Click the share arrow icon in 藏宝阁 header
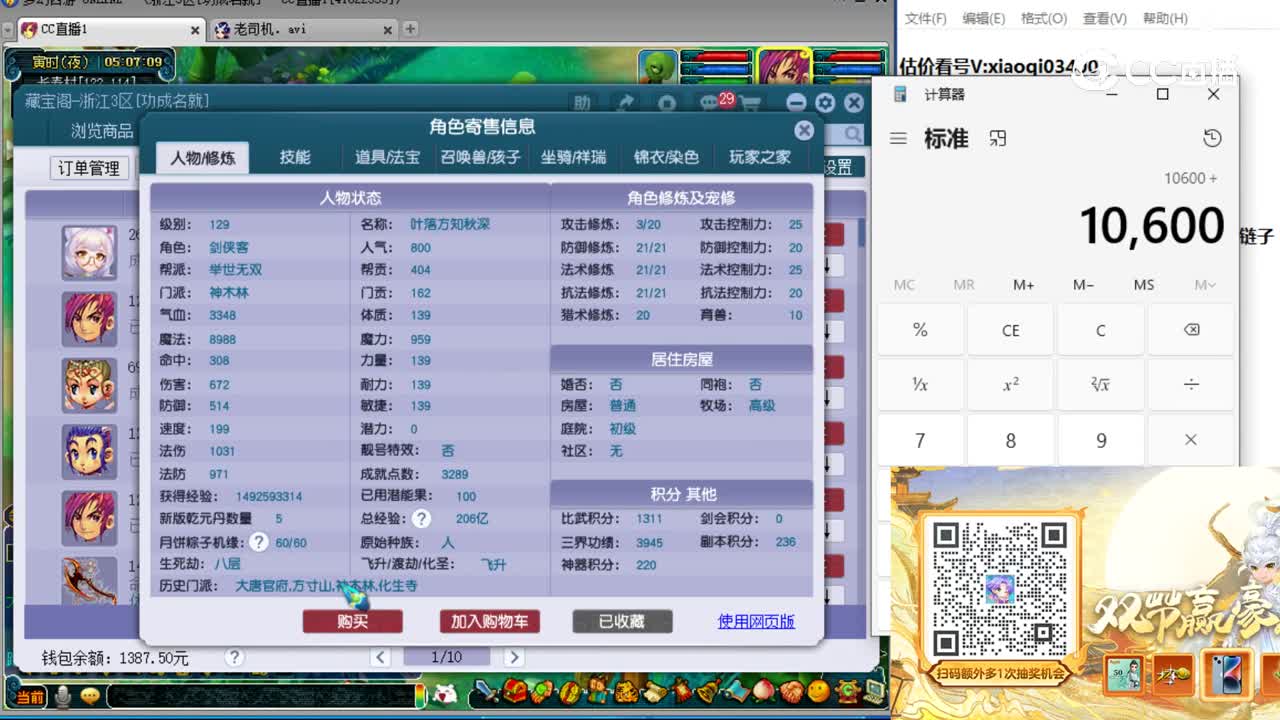Screen dimensions: 1280x720 [626, 103]
